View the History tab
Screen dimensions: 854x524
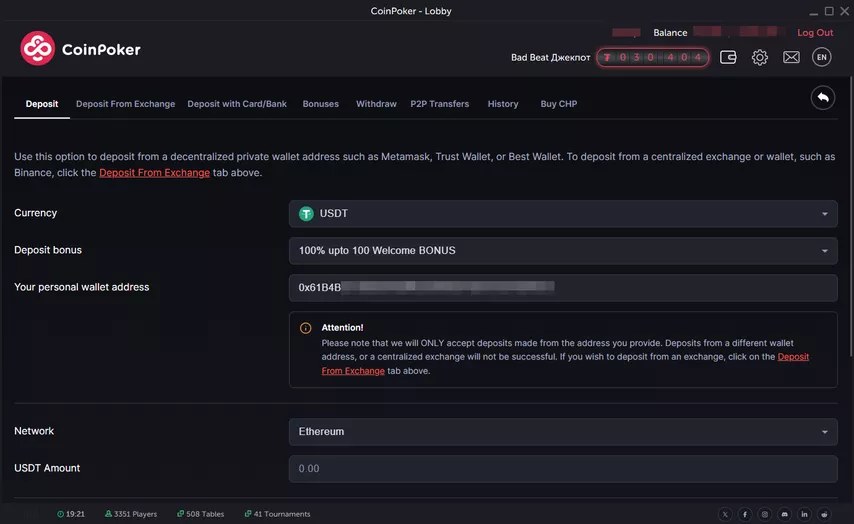click(x=503, y=103)
